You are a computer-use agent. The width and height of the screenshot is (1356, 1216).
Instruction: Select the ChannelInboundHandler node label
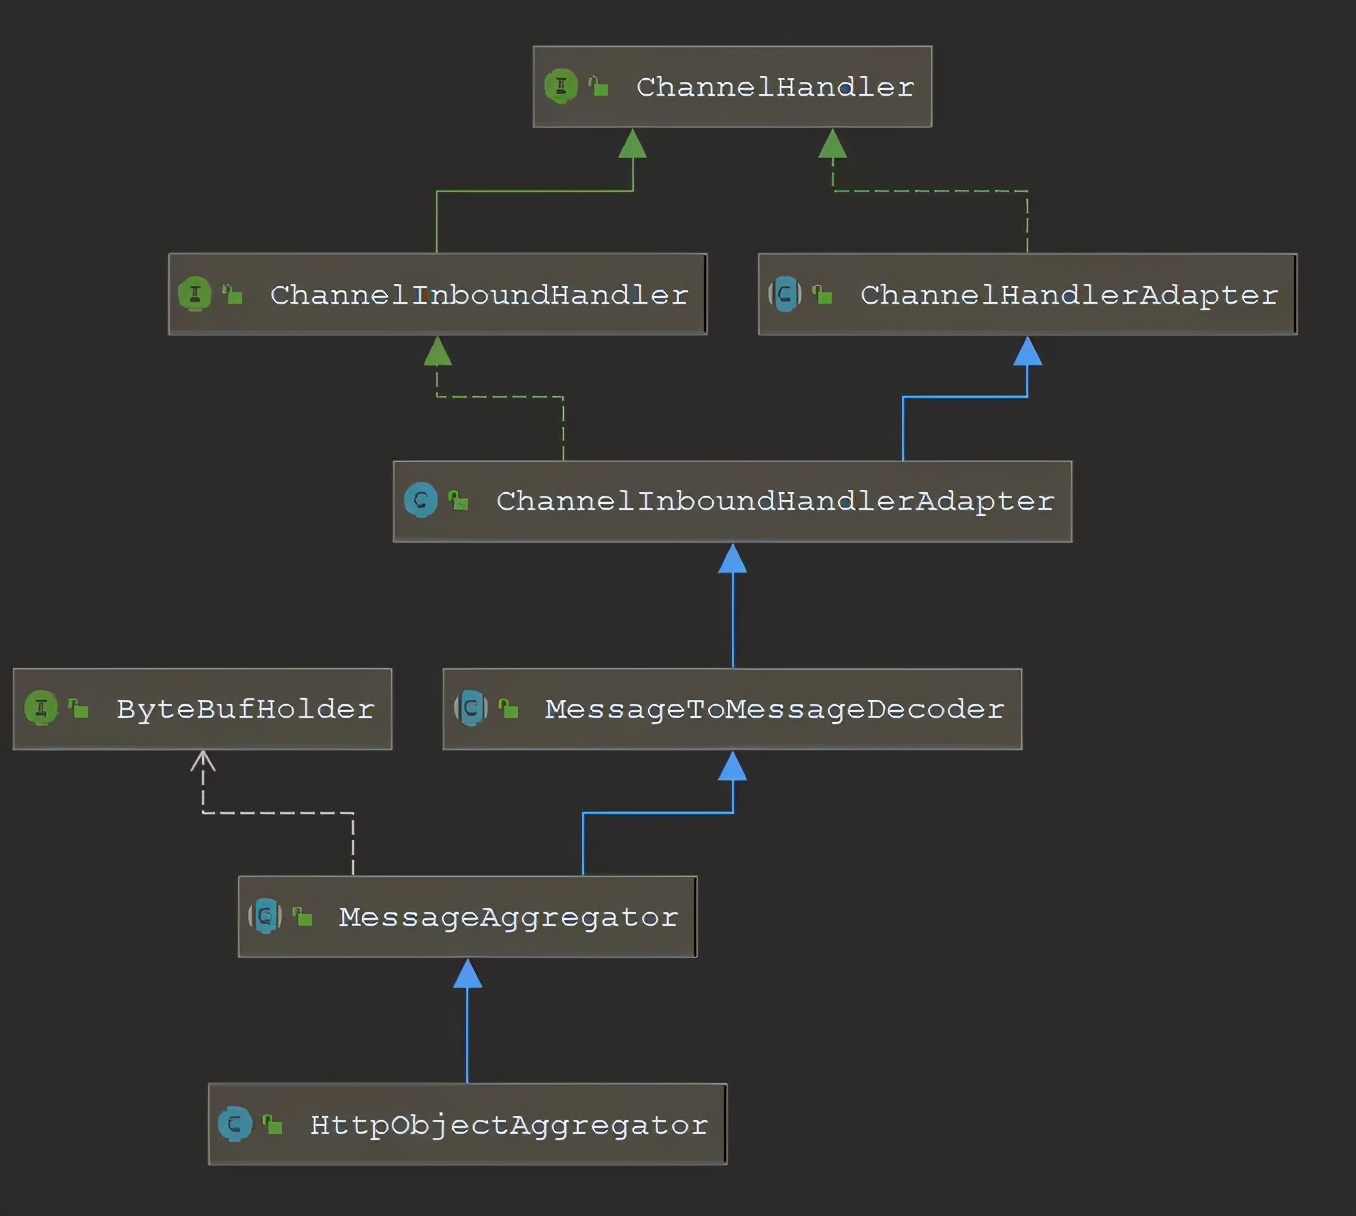pos(479,295)
